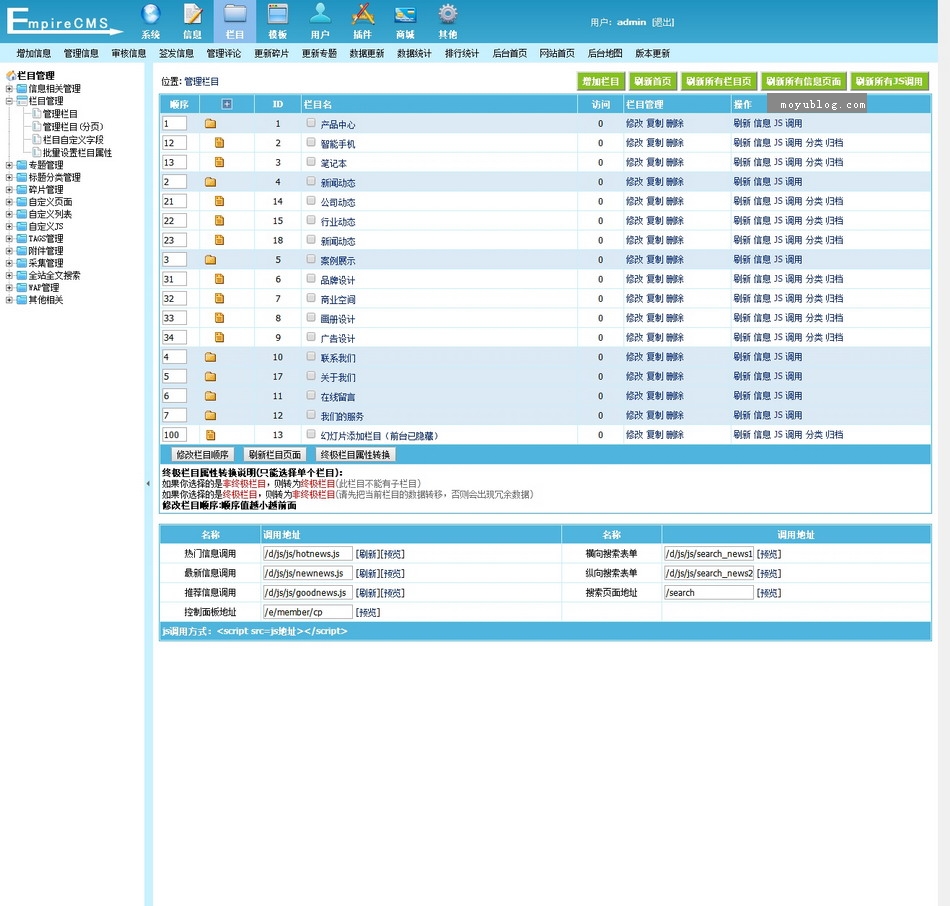
Task: Click the file icon in 幻灯片添加栏目 row
Action: point(210,435)
